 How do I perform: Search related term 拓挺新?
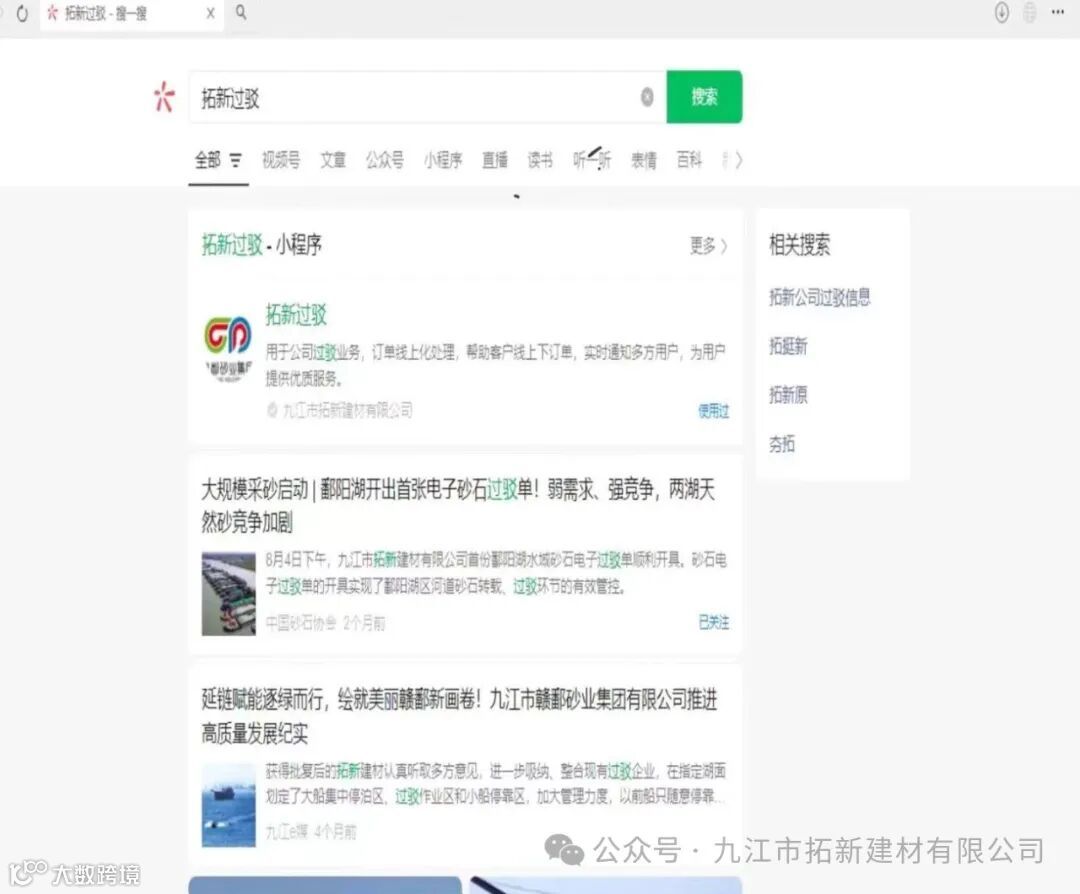click(788, 346)
